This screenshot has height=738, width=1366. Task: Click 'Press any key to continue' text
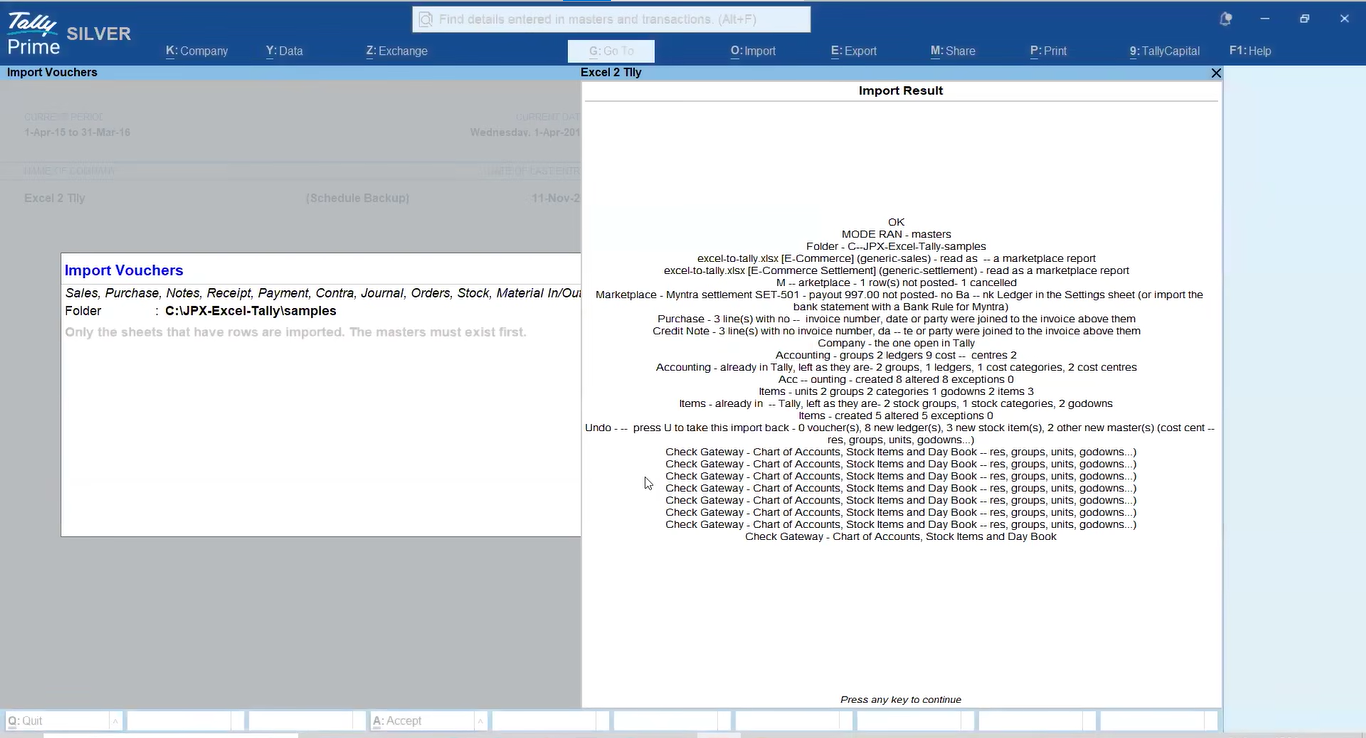point(901,700)
